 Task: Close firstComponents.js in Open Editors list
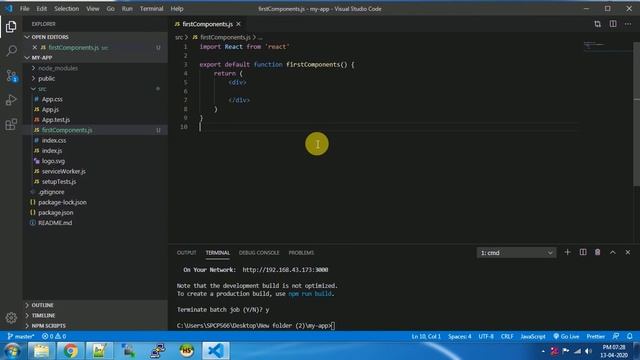pyautogui.click(x=35, y=47)
